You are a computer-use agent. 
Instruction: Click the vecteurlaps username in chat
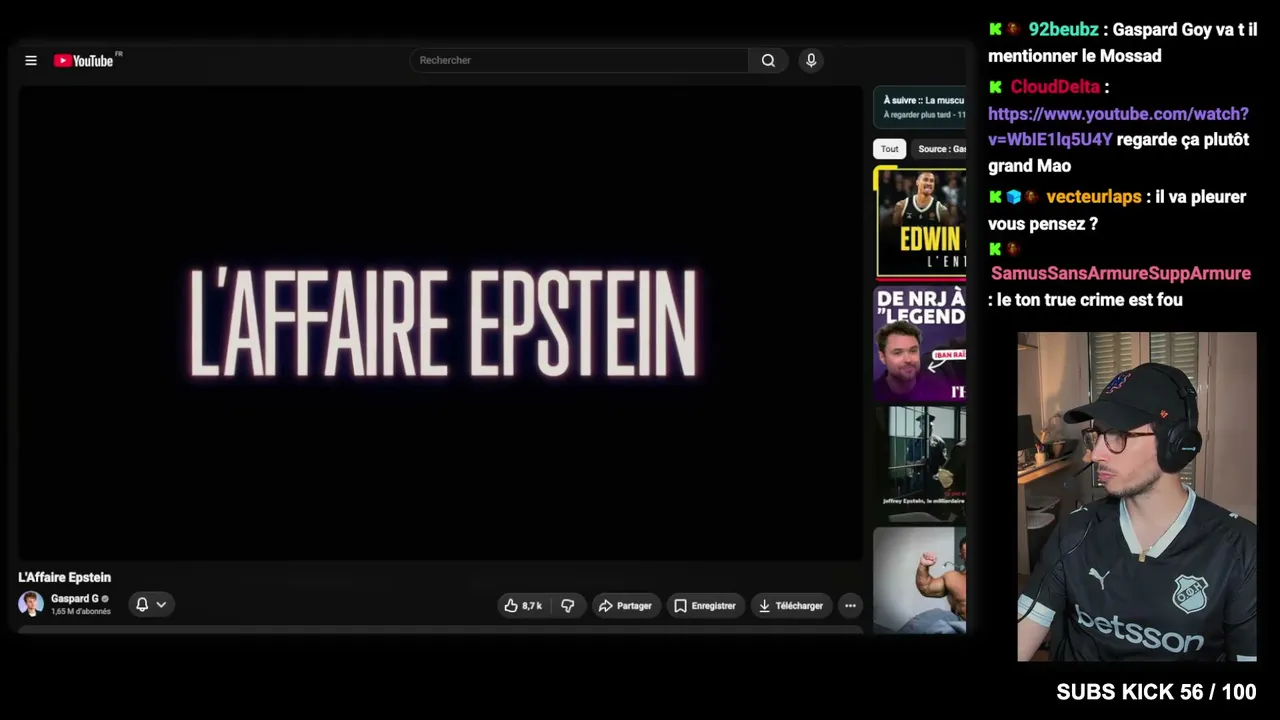click(x=1093, y=197)
